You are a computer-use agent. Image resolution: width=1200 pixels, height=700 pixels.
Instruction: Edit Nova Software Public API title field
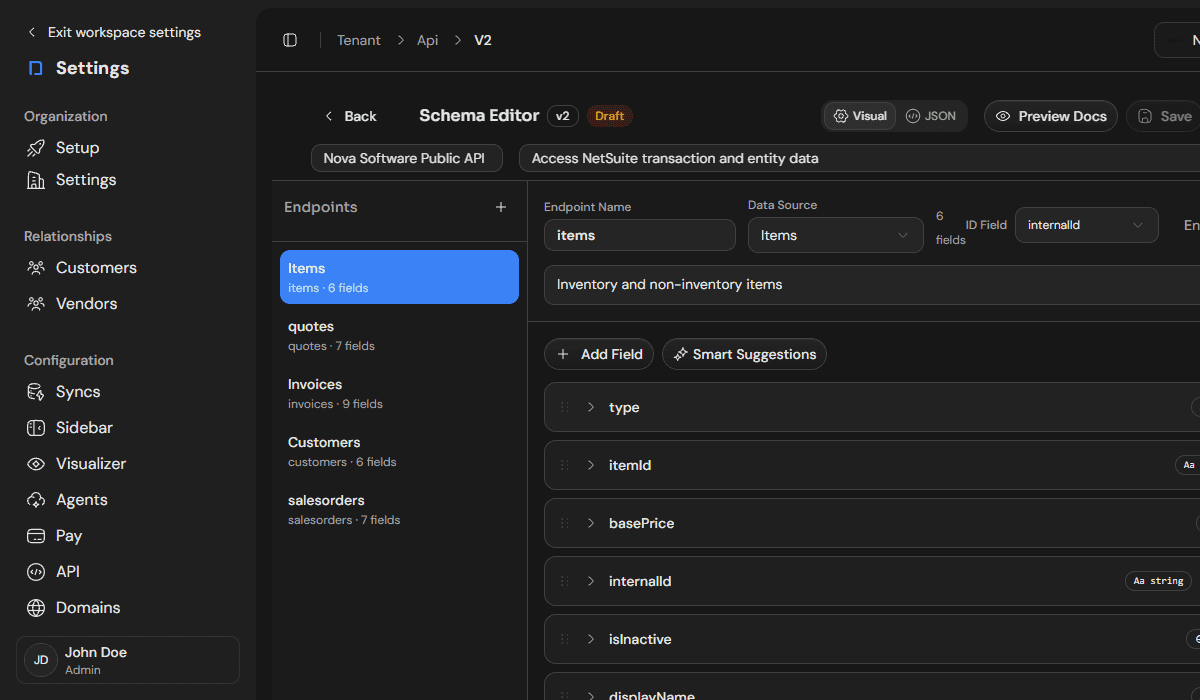(x=407, y=158)
